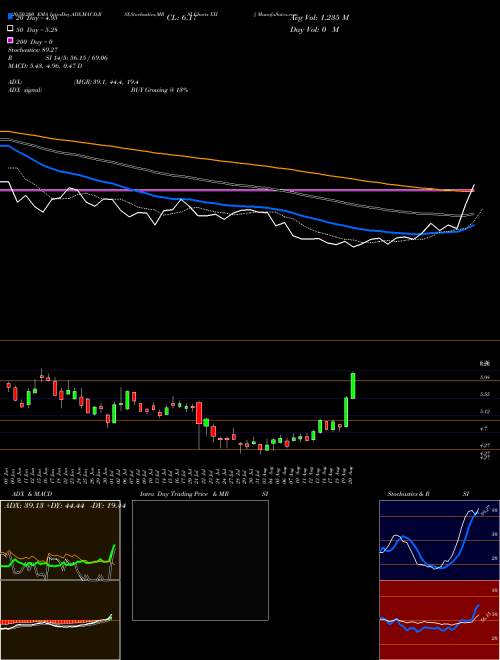Click the Avg Vol: 1.235 M text
Image resolution: width=500 pixels, height=660 pixels.
point(320,18)
